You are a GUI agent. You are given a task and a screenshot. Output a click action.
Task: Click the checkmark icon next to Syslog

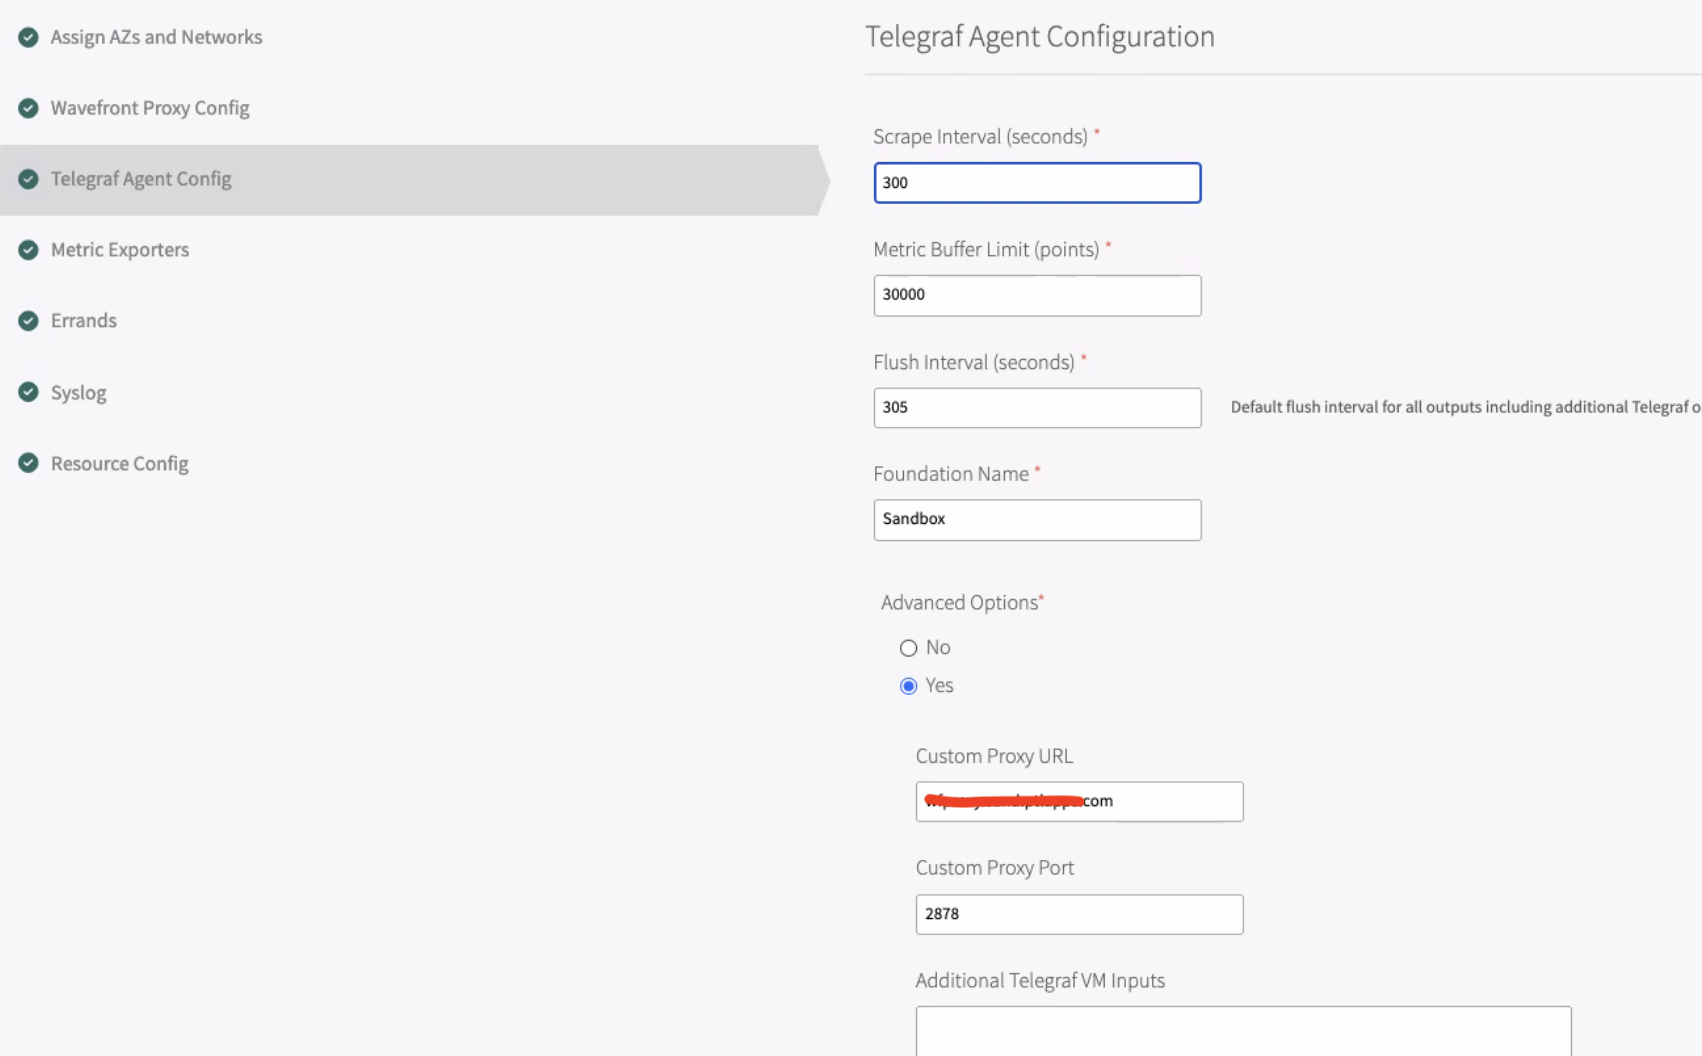(x=28, y=392)
